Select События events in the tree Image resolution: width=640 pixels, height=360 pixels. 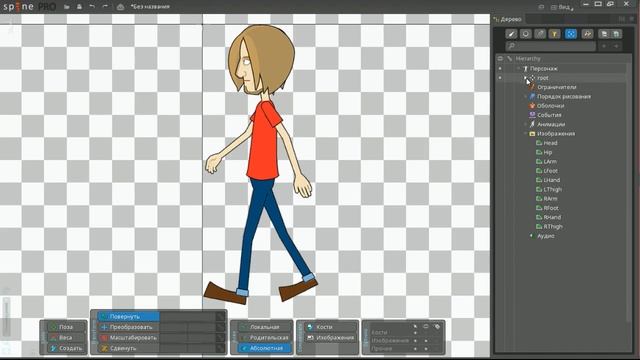pos(549,115)
